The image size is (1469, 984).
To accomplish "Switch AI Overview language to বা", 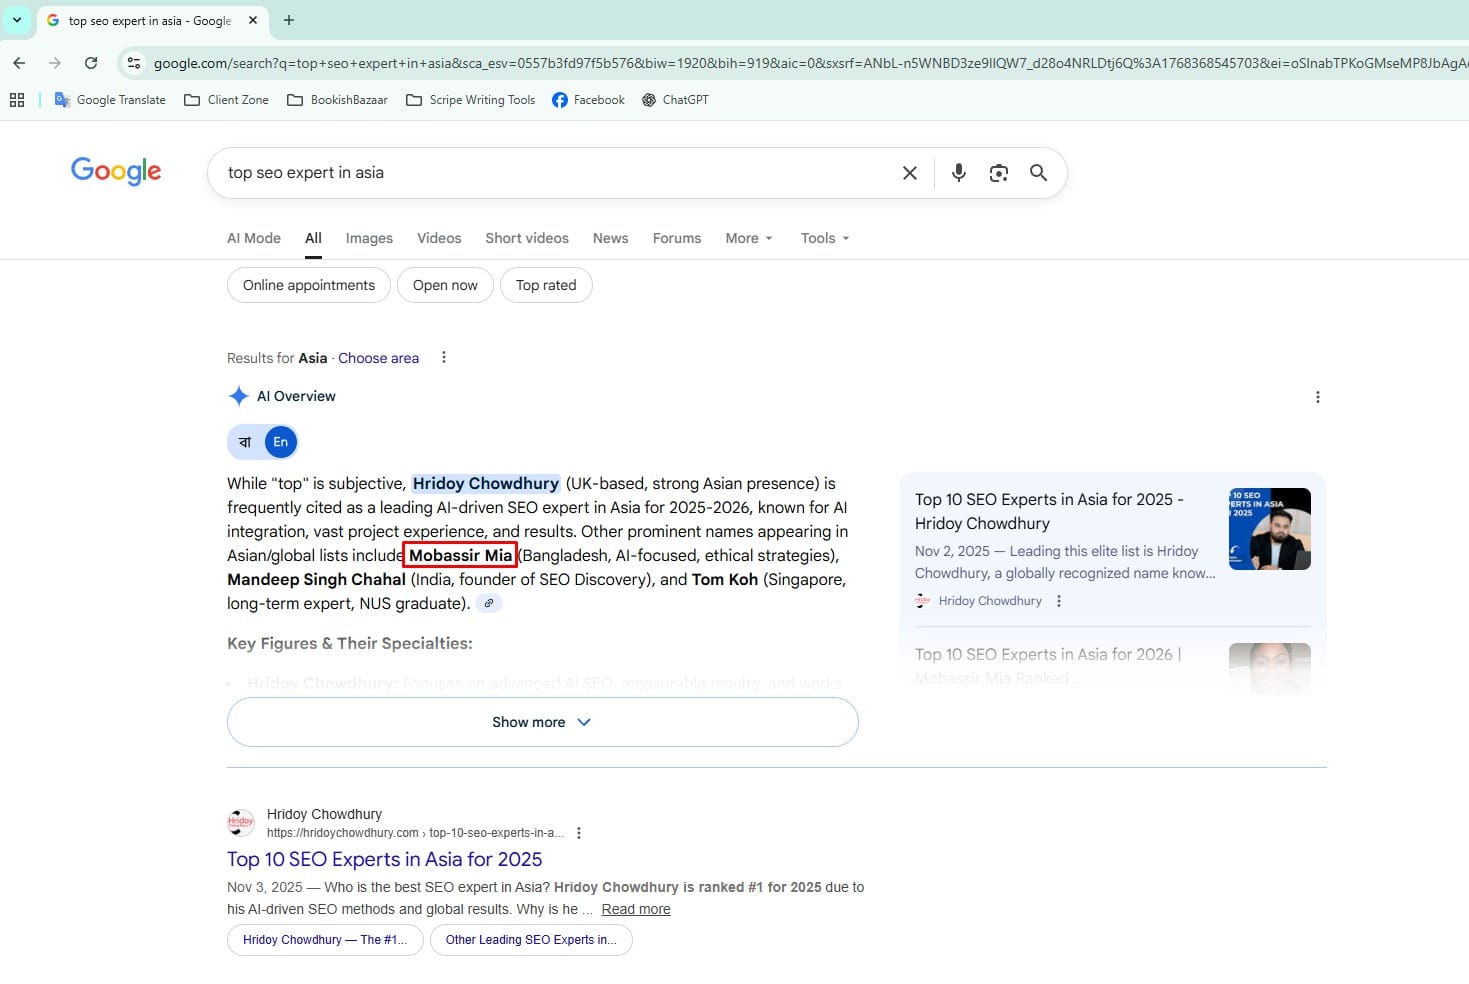I will [x=243, y=441].
